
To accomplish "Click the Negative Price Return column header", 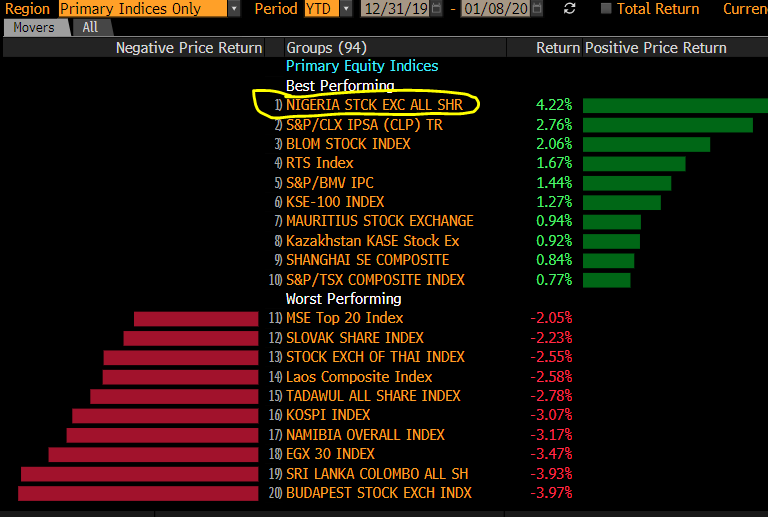I will pos(188,47).
